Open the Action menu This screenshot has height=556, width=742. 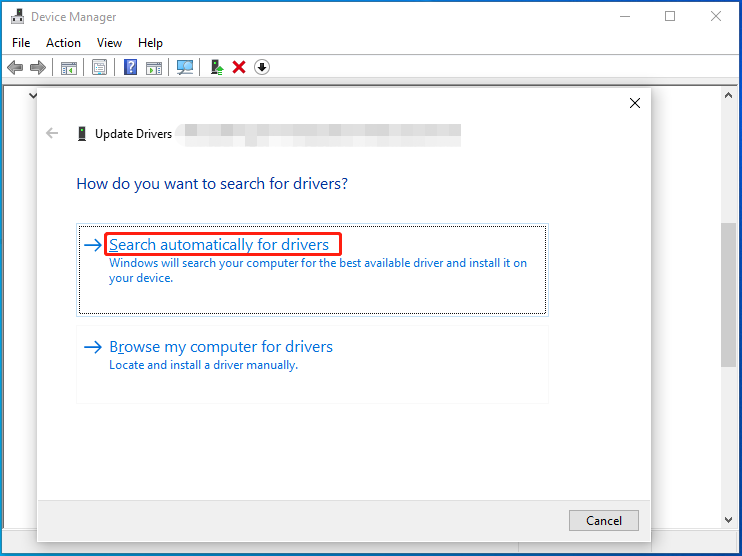[63, 43]
